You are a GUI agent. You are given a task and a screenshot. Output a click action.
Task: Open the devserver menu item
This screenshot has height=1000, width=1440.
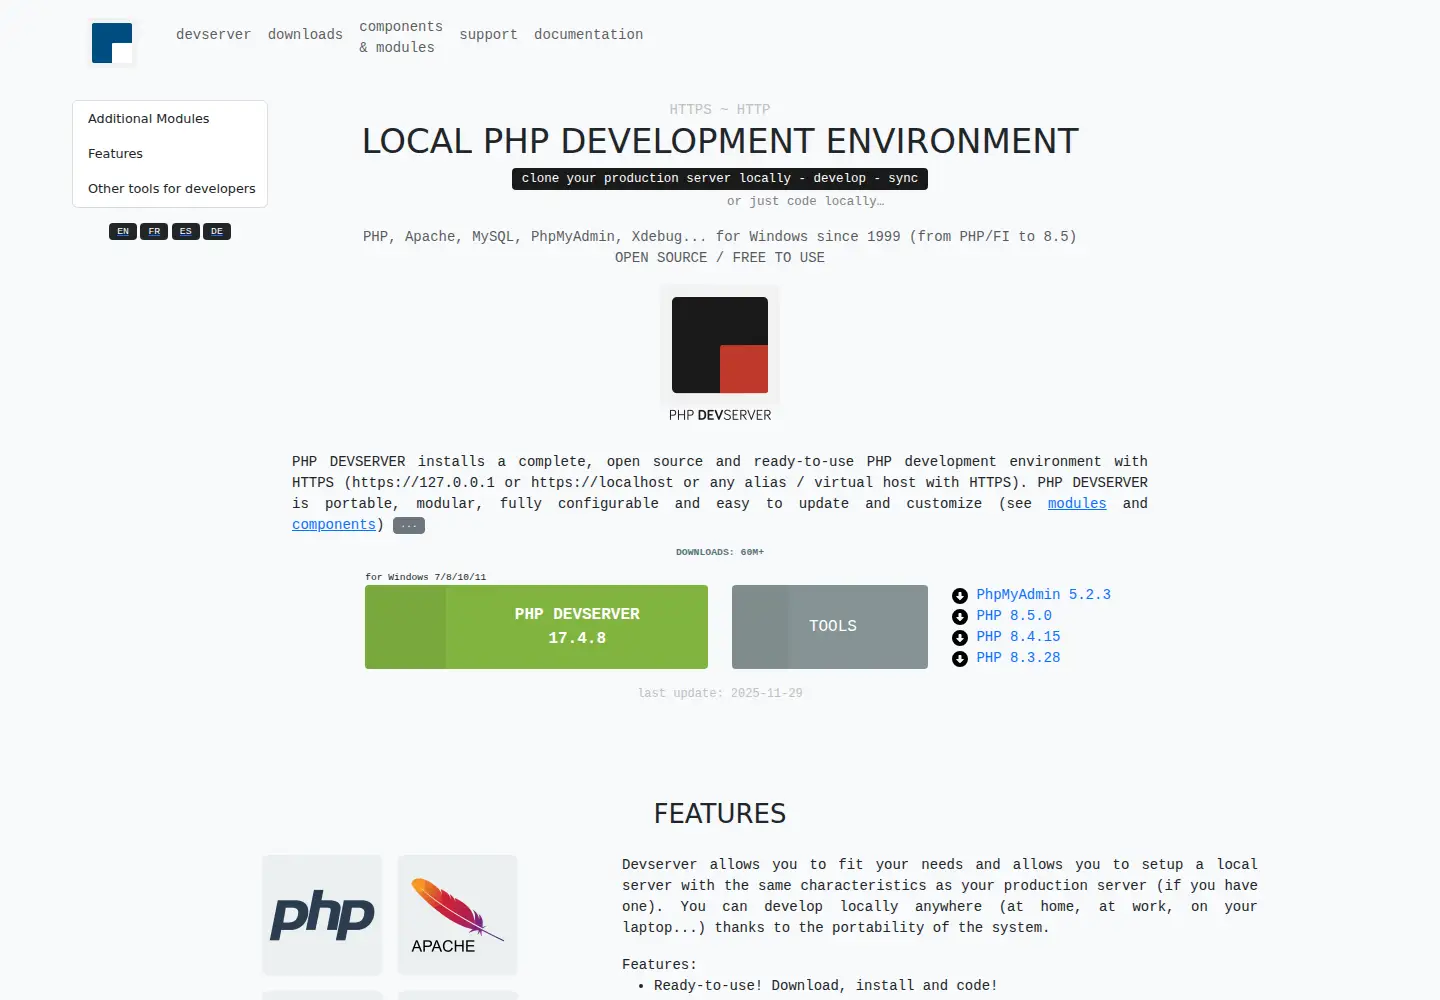(213, 34)
